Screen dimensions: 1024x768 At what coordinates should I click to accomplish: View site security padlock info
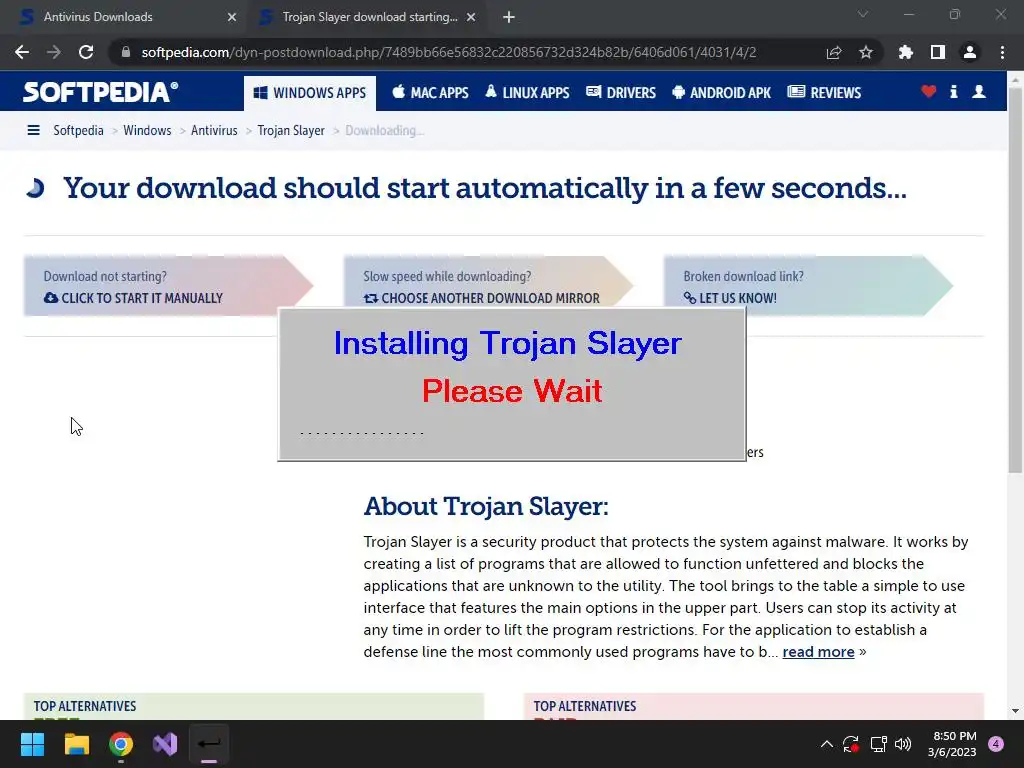pyautogui.click(x=126, y=52)
